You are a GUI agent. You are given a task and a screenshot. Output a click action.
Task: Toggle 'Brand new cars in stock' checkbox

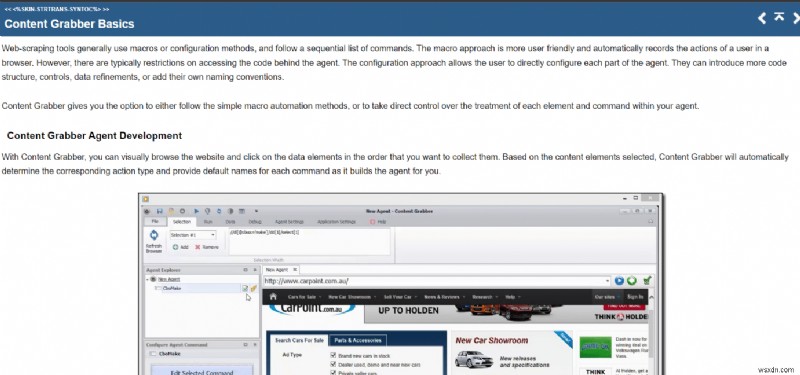point(333,356)
